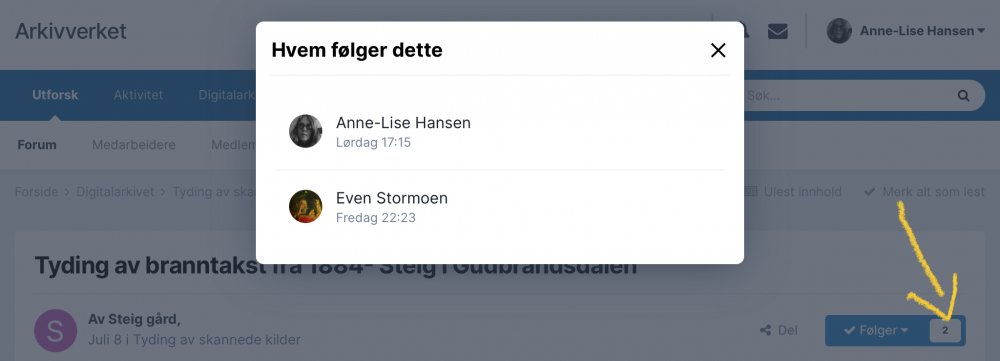Open Anne-Lise Hansen's profile name link
Image resolution: width=1000 pixels, height=361 pixels.
403,123
